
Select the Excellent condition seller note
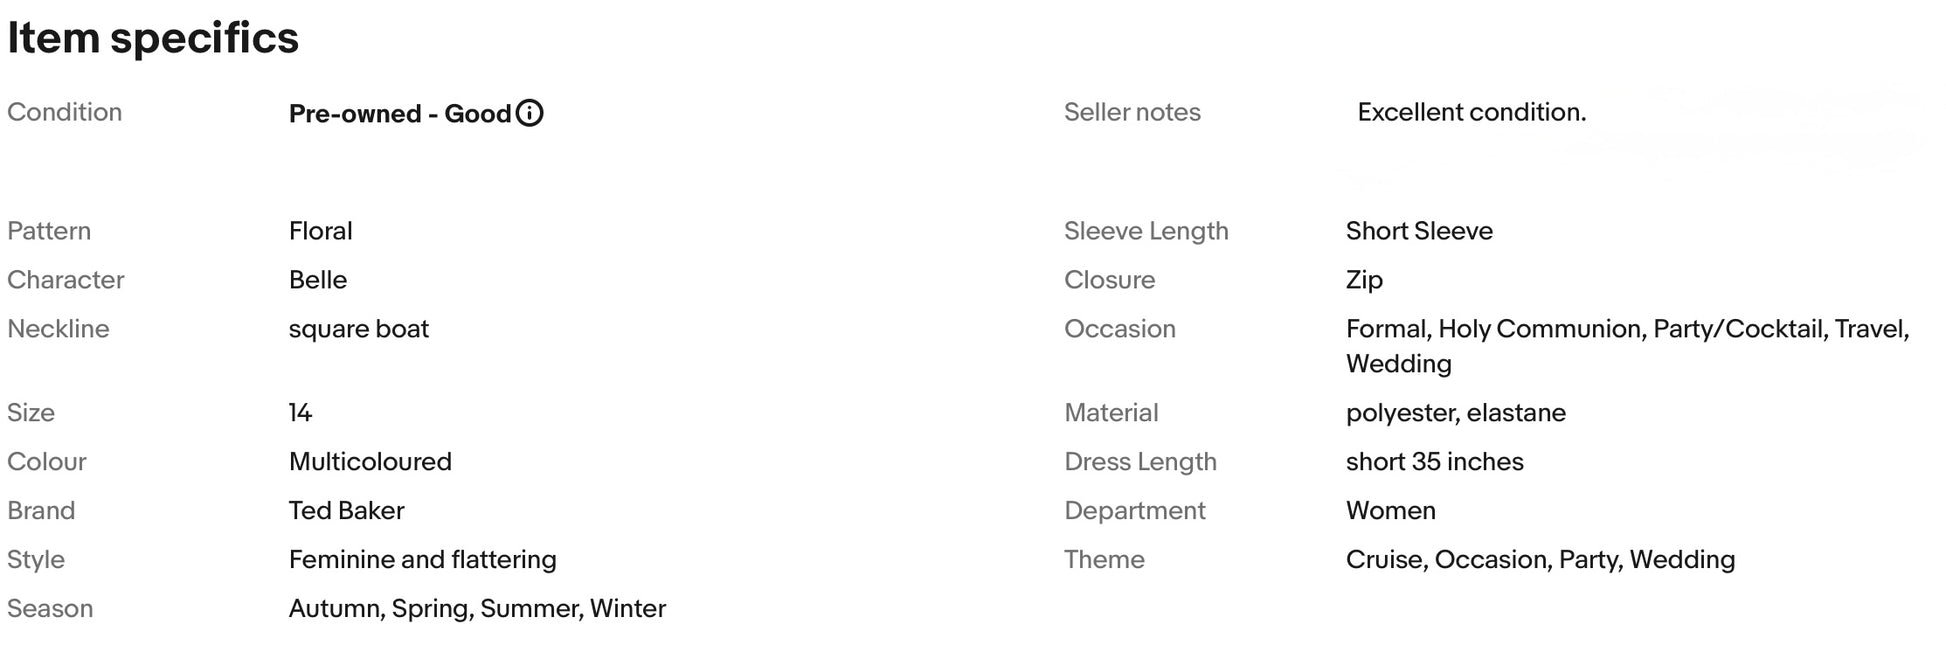point(1471,112)
